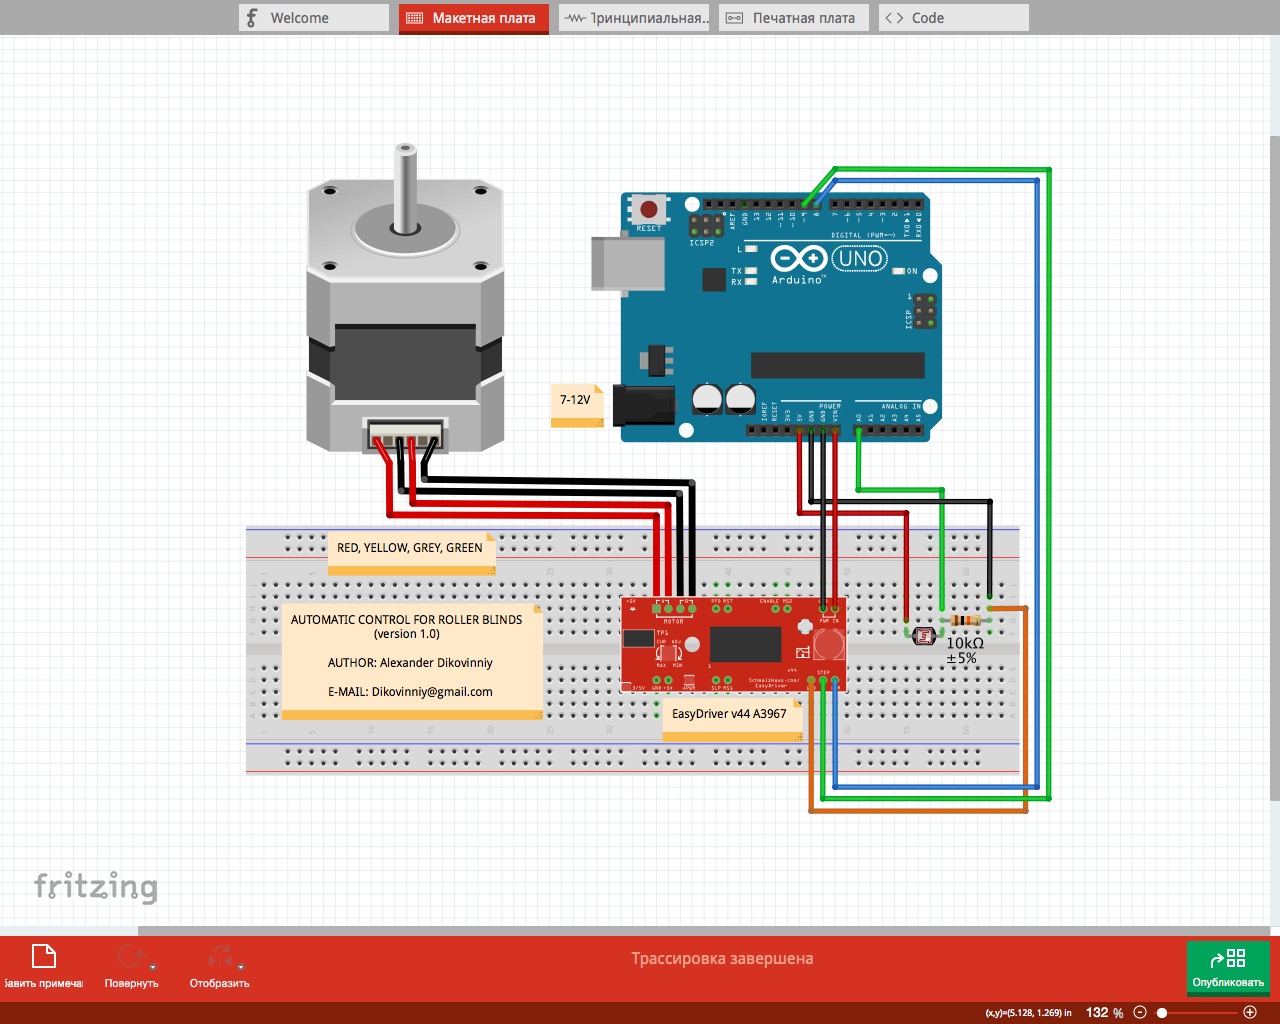Click the 132 % zoom level field
This screenshot has width=1280, height=1024.
pos(1104,1012)
